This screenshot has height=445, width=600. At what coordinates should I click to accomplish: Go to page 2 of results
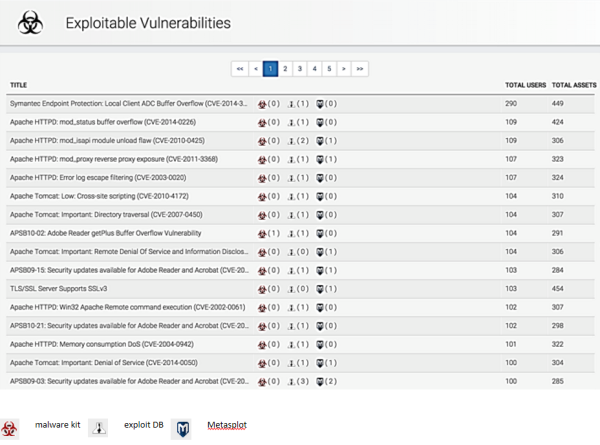pos(285,68)
